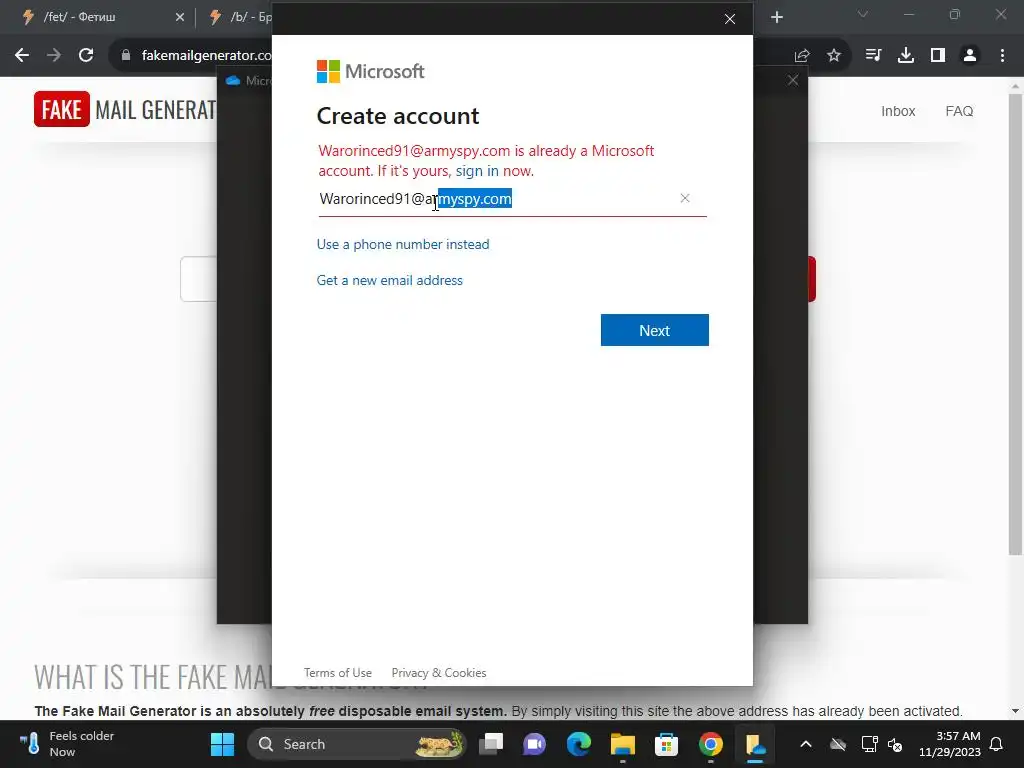Click the Next button in Create account dialog
This screenshot has height=768, width=1024.
tap(654, 330)
